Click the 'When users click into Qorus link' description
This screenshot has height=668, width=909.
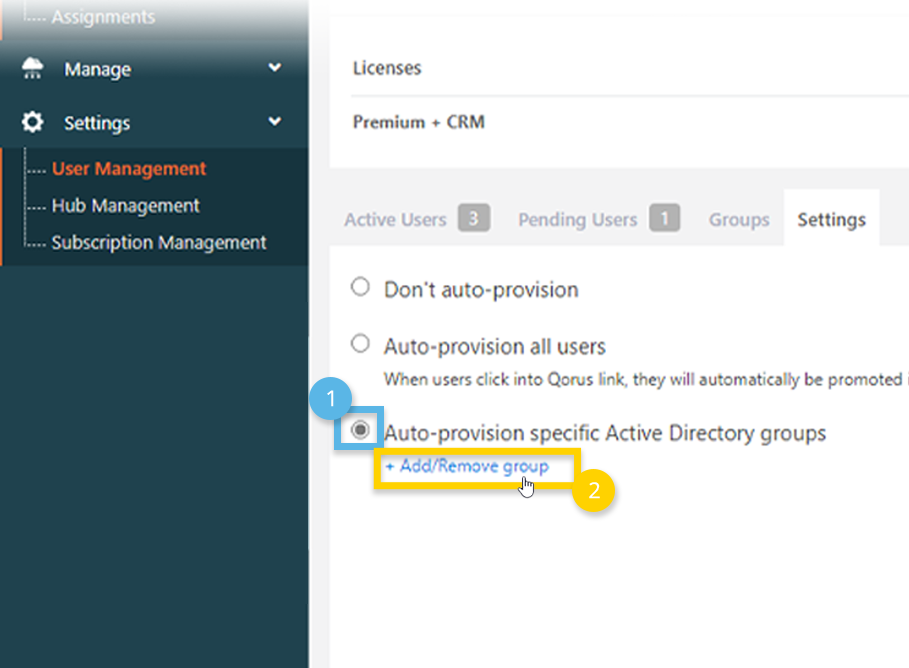[646, 379]
